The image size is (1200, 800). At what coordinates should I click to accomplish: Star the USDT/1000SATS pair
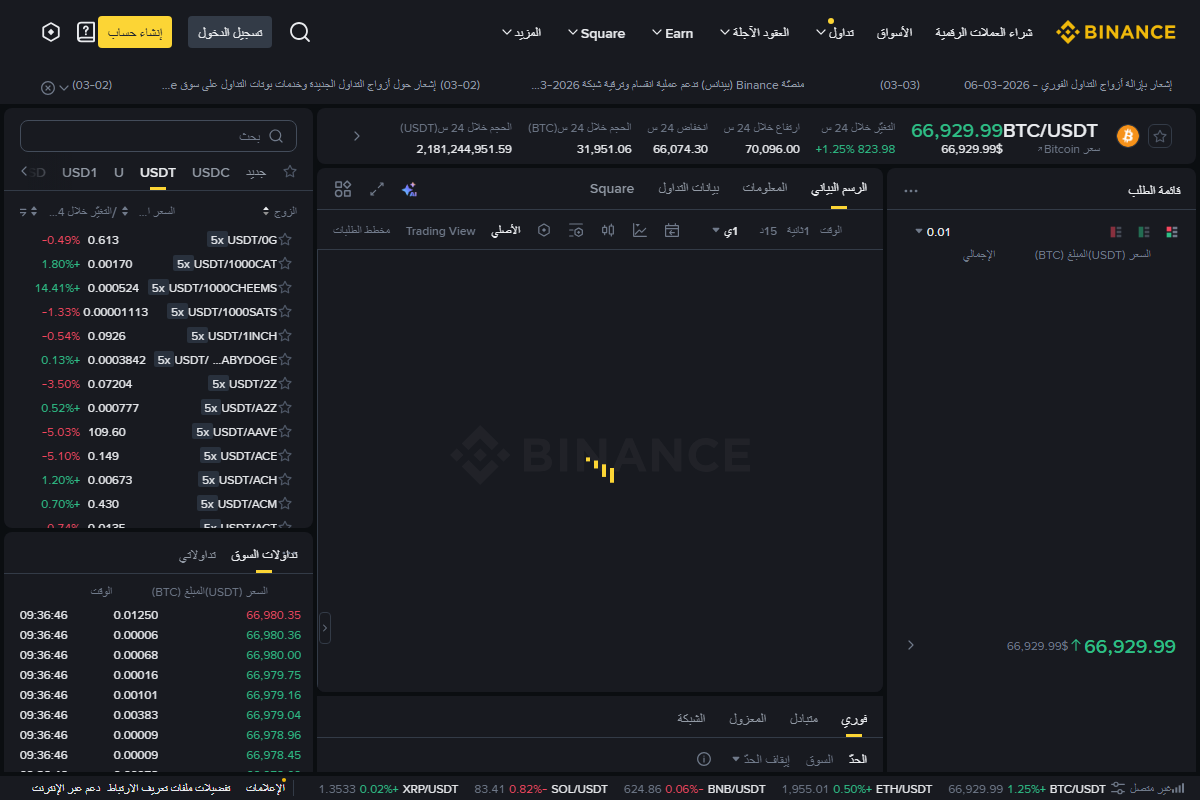coord(285,312)
